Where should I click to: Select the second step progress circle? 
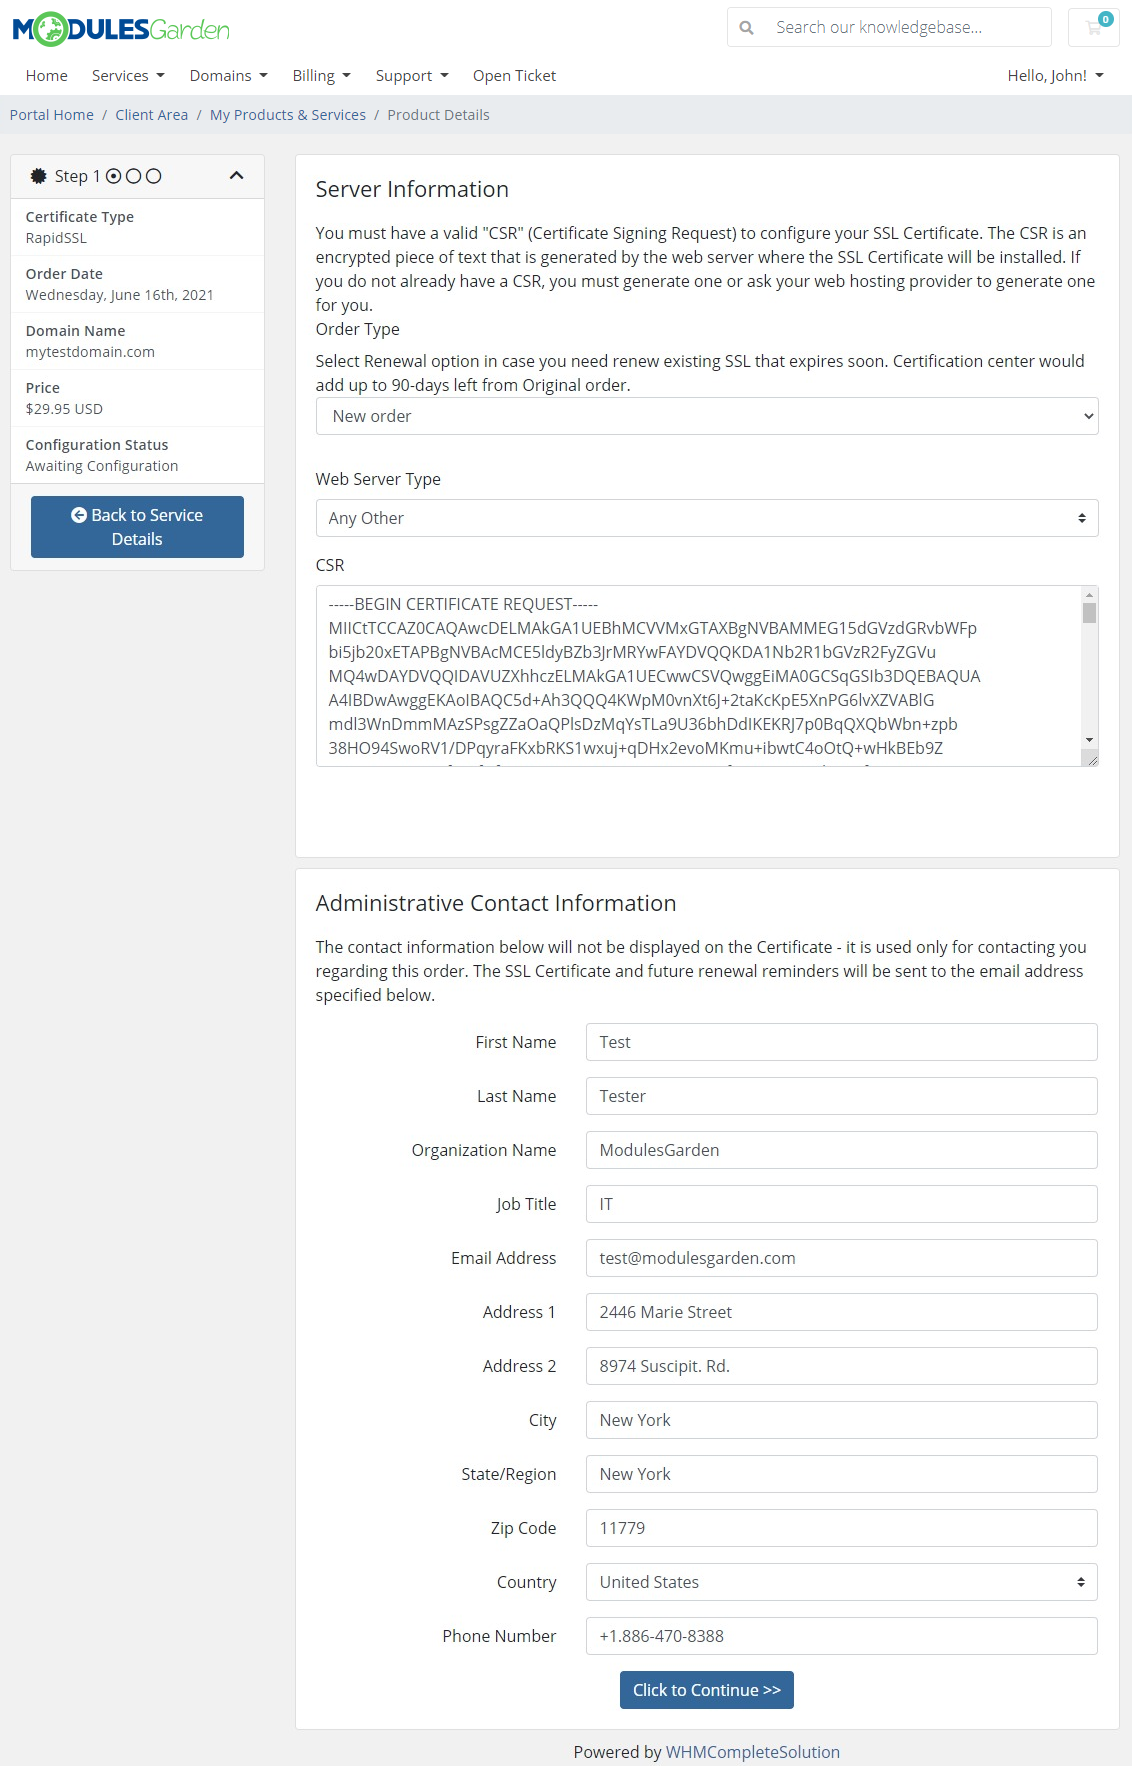[135, 175]
